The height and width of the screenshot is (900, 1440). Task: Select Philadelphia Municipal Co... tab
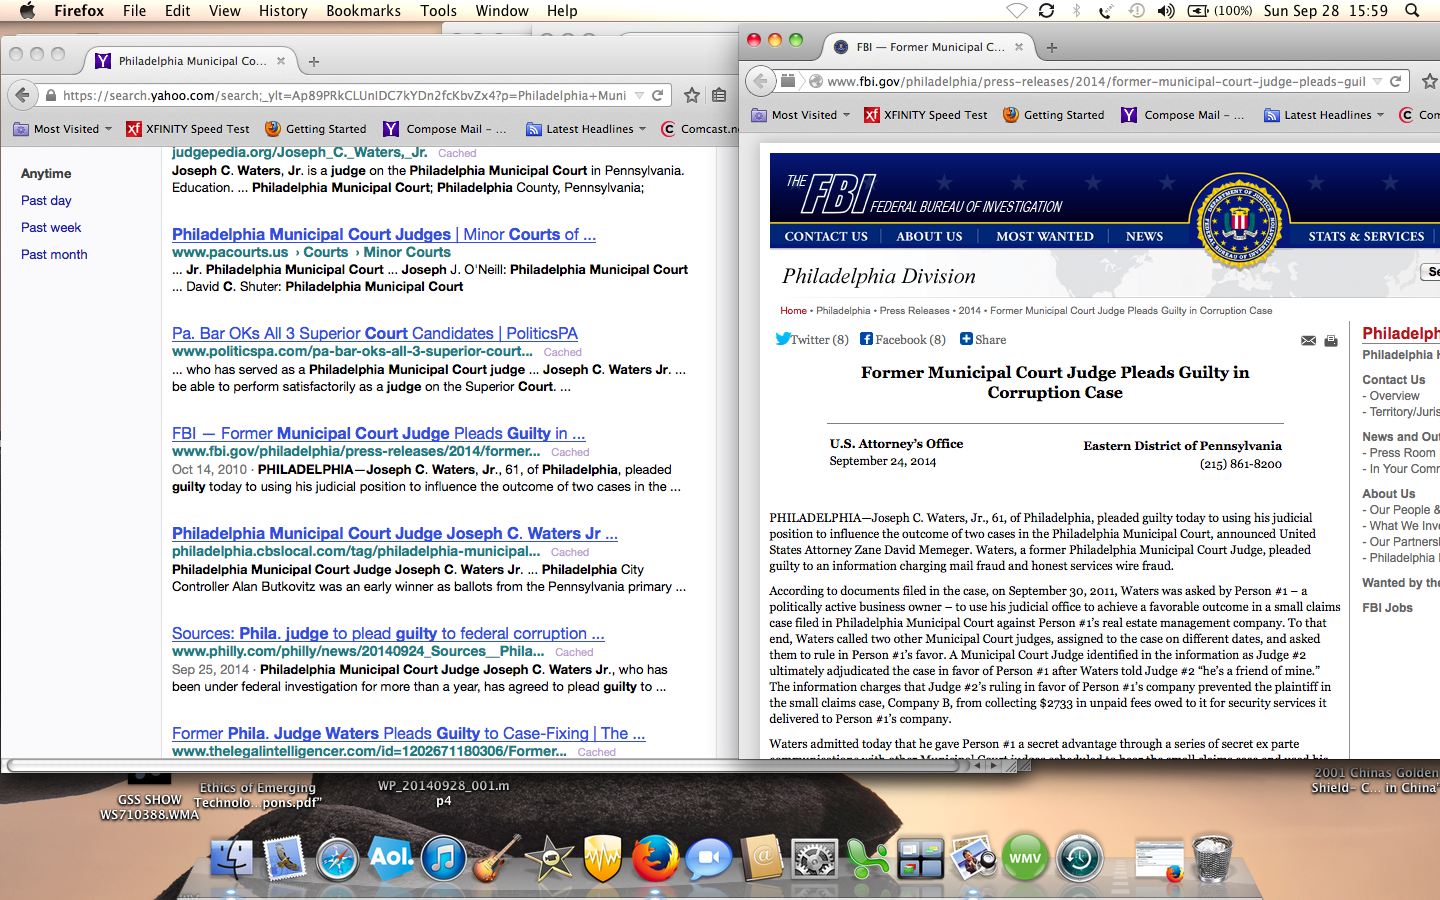tap(190, 61)
